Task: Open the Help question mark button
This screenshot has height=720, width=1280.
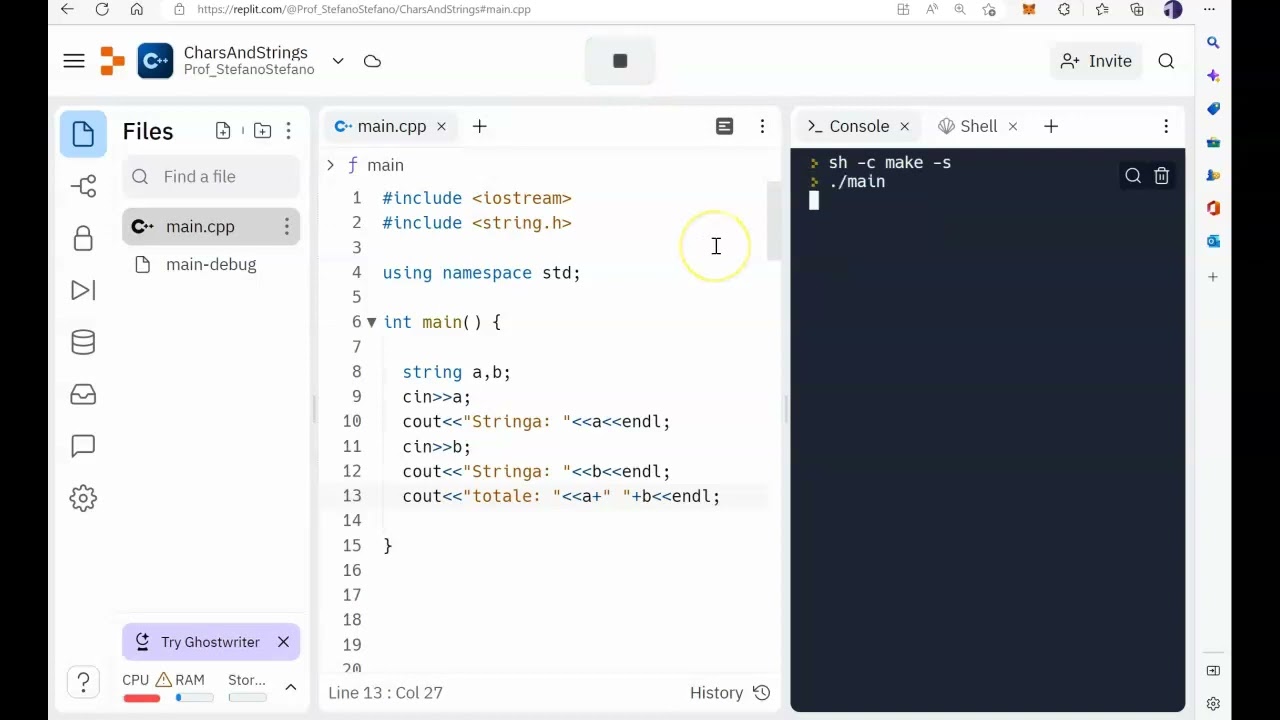Action: pos(84,682)
